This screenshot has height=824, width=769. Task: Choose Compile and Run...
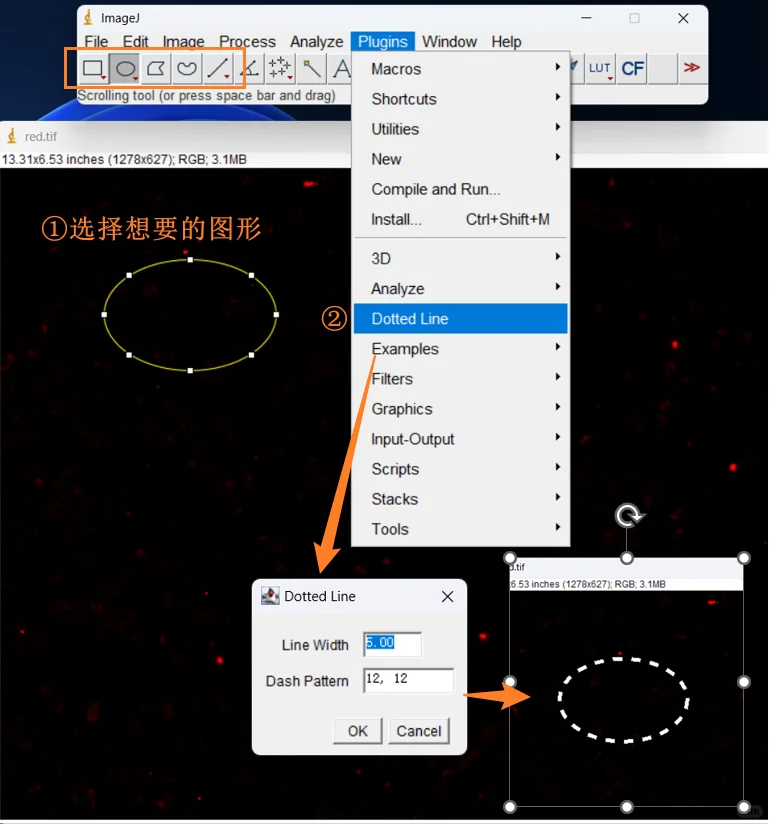click(x=460, y=189)
